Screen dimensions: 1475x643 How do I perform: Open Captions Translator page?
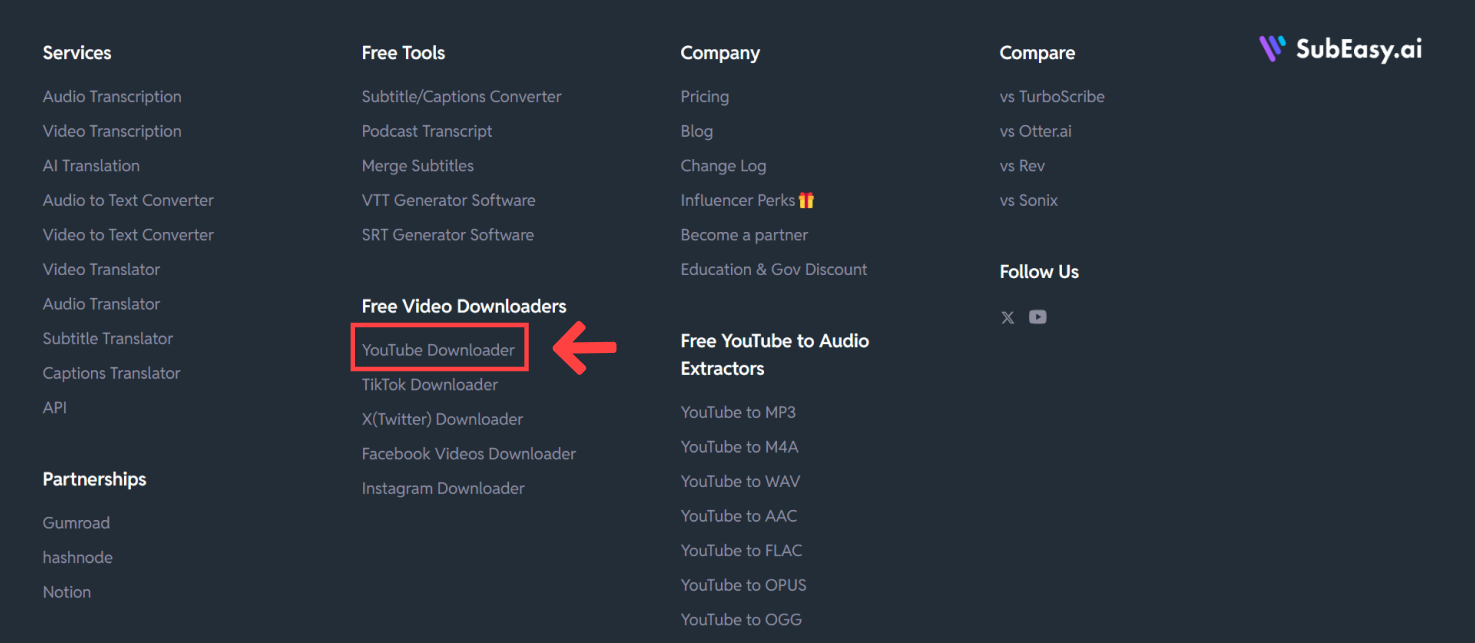click(x=112, y=373)
